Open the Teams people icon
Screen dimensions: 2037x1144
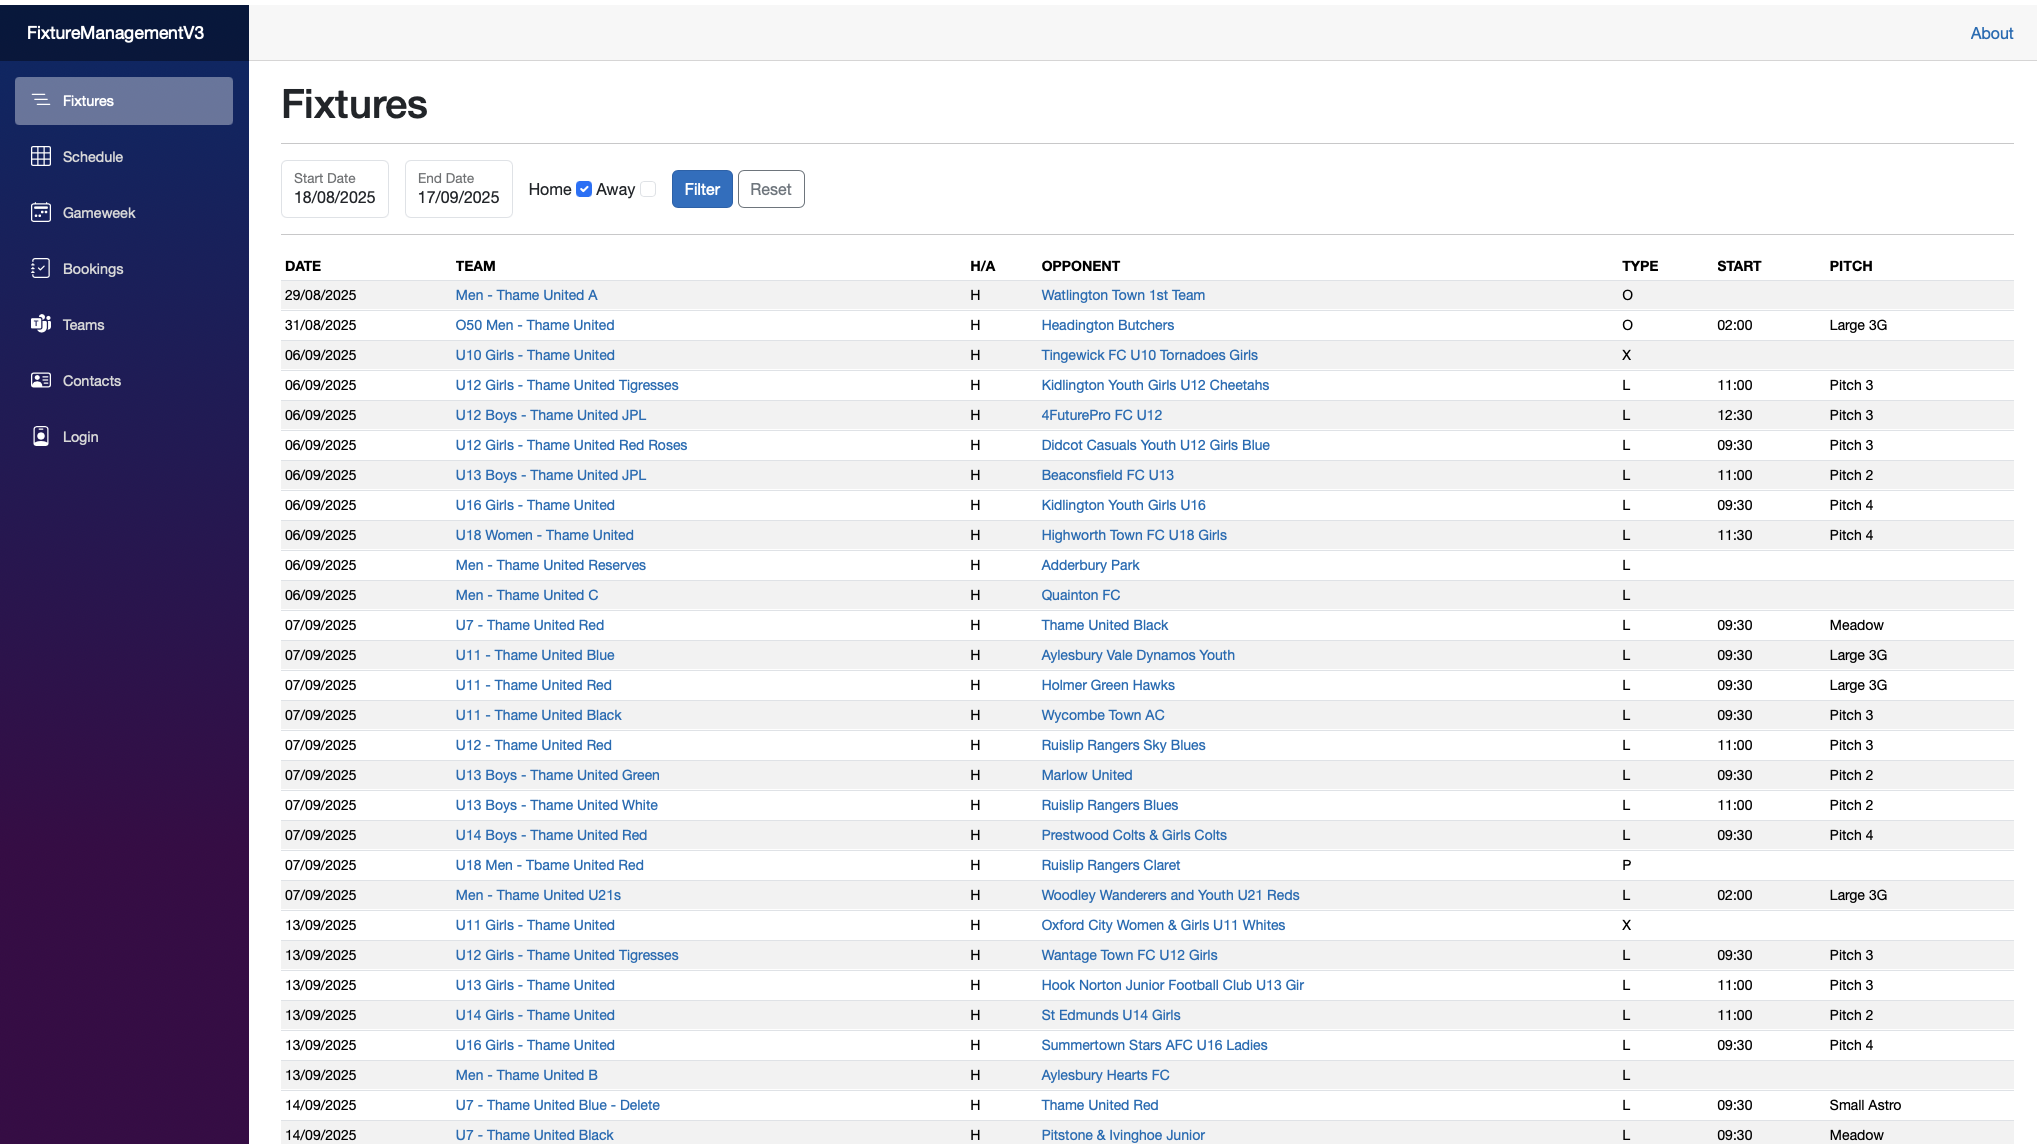click(x=41, y=324)
